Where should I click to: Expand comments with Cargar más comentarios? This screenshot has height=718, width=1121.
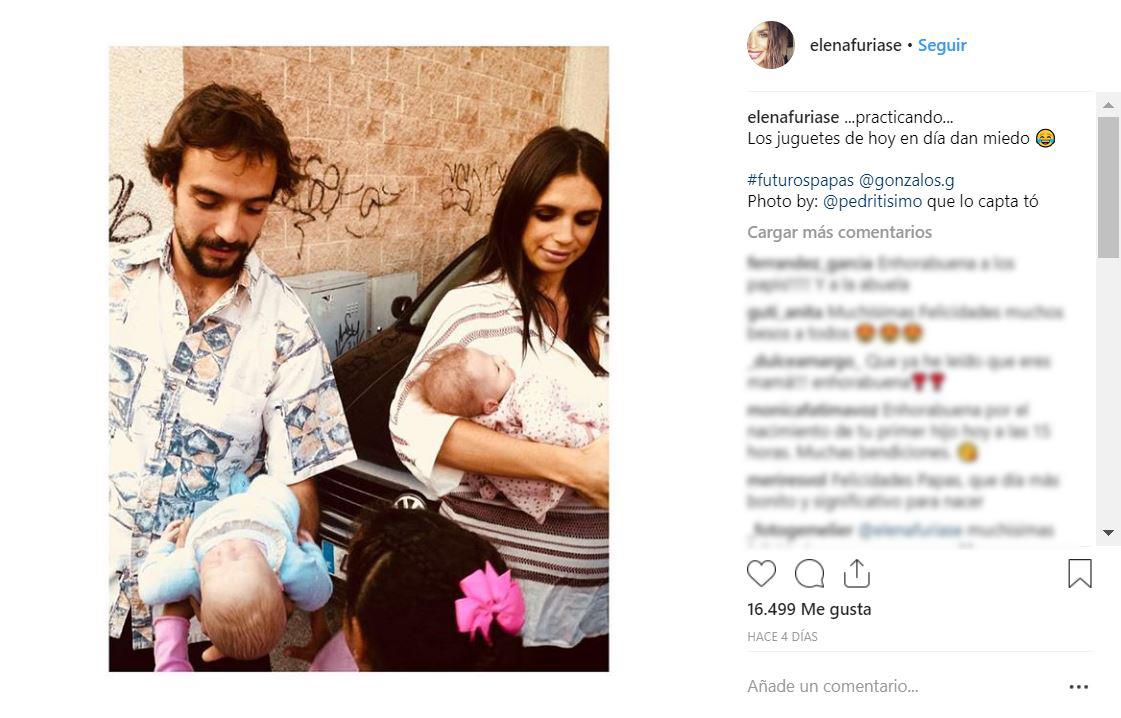(839, 232)
